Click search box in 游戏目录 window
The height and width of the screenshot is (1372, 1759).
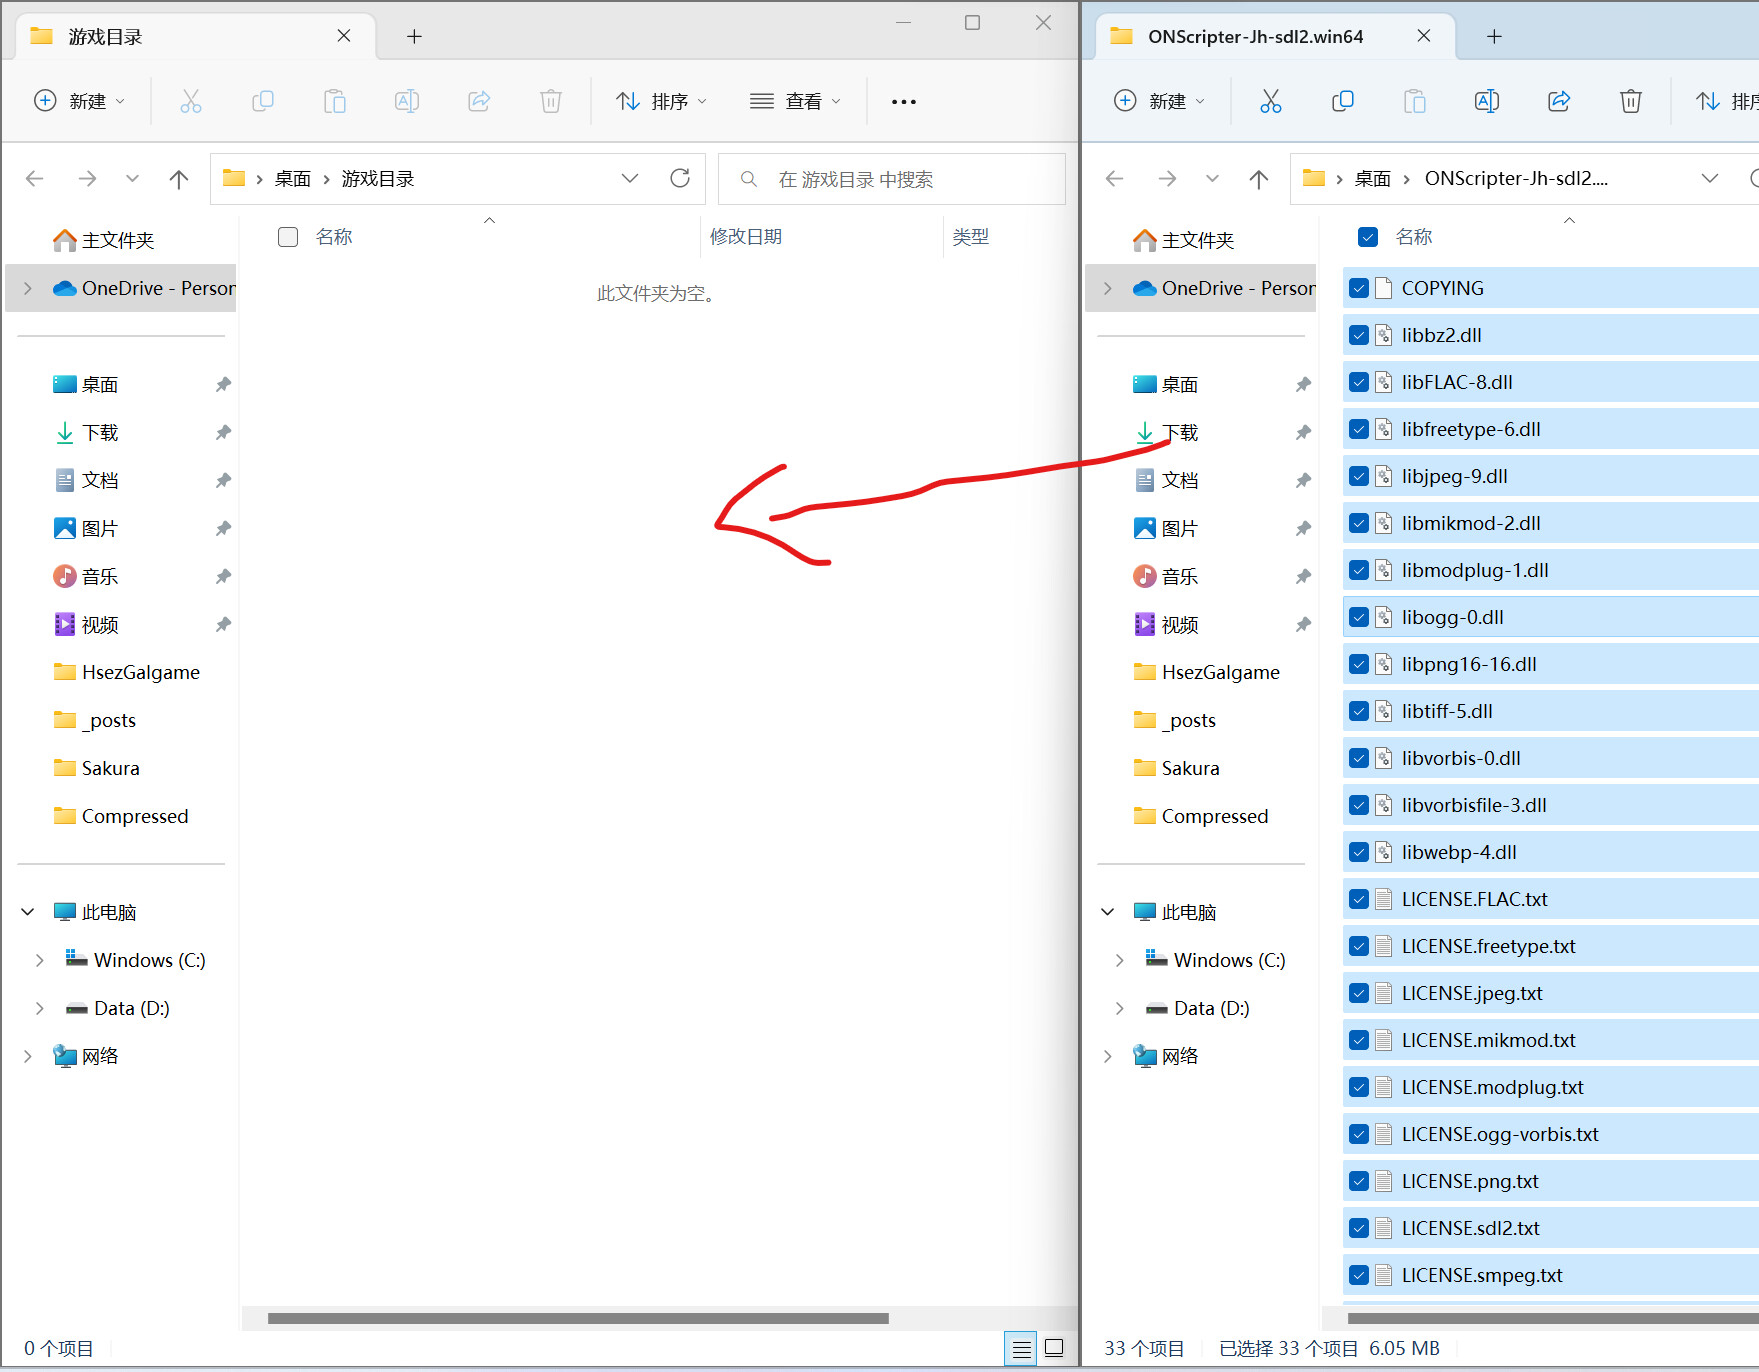pos(892,179)
